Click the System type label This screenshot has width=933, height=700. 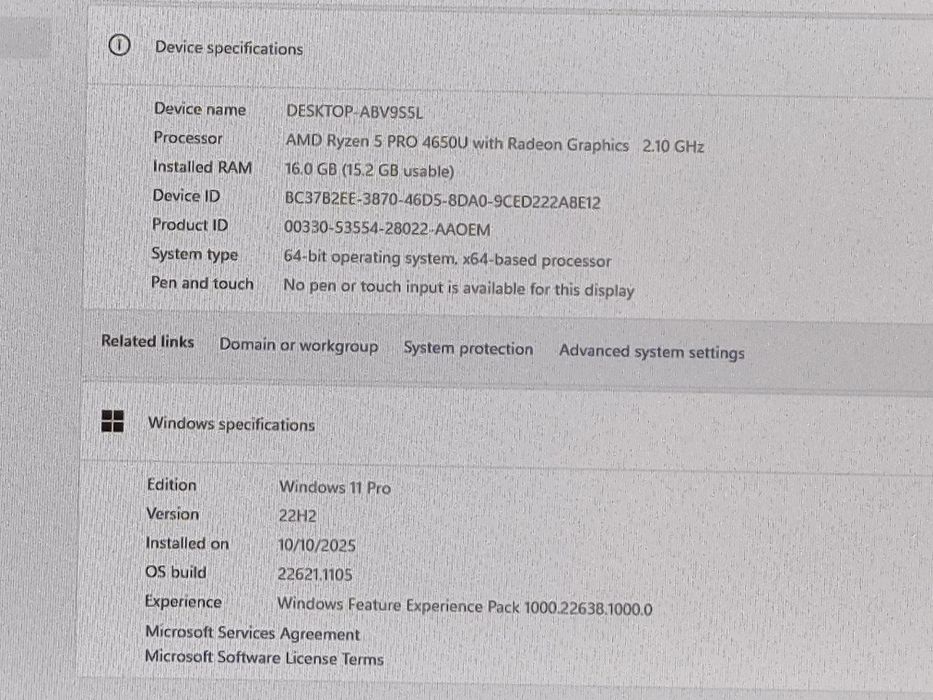(195, 254)
